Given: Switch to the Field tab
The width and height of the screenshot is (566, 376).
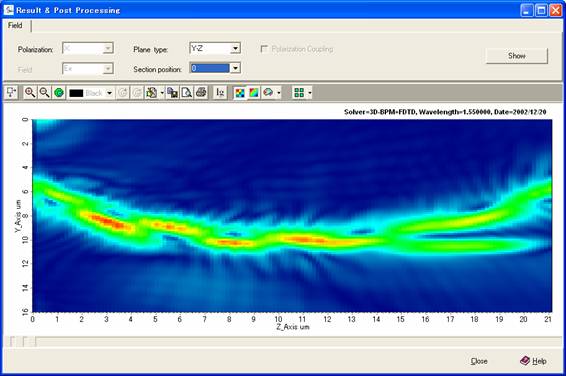Looking at the screenshot, I should (15, 25).
